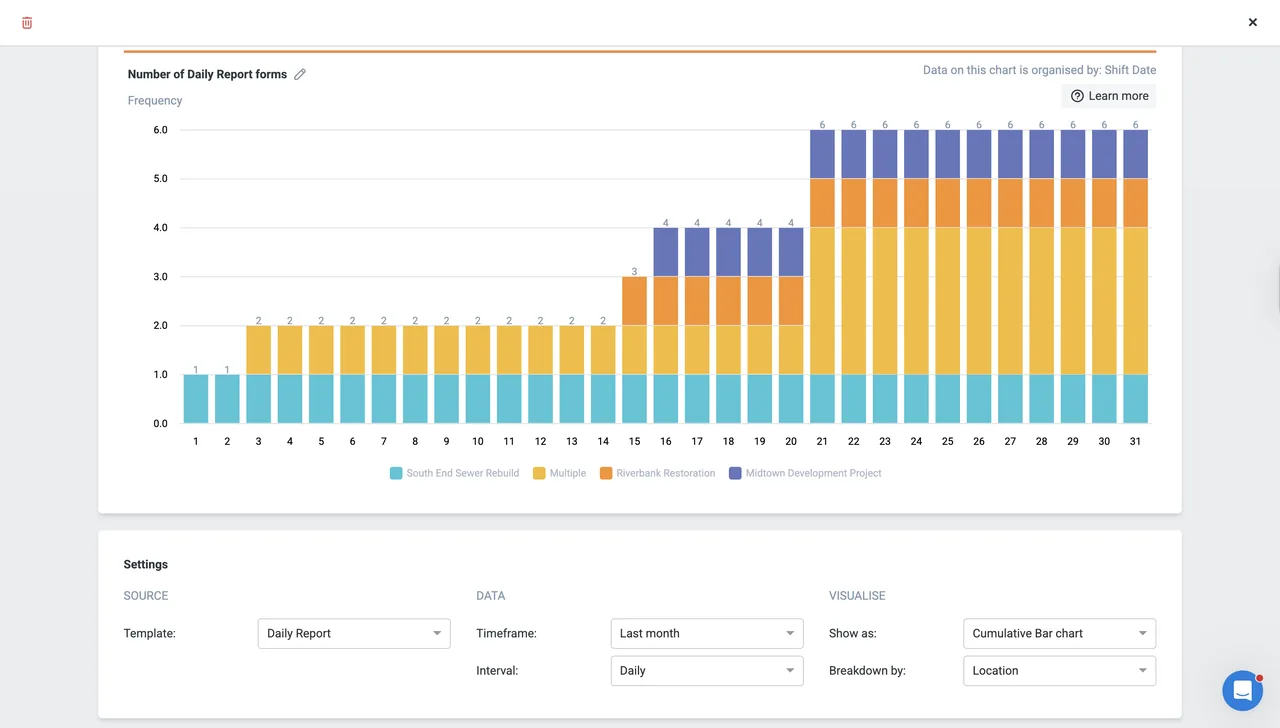
Task: Click the DATA section label
Action: (491, 595)
